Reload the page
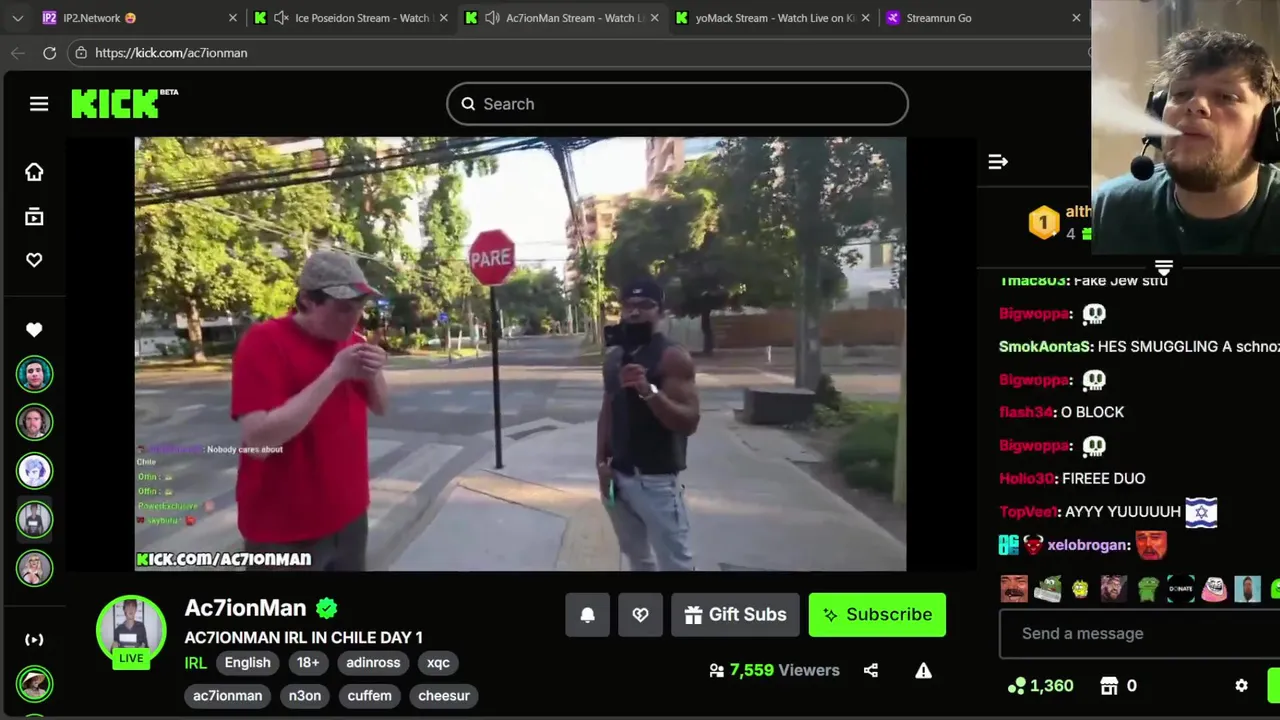Image resolution: width=1280 pixels, height=720 pixels. point(49,53)
